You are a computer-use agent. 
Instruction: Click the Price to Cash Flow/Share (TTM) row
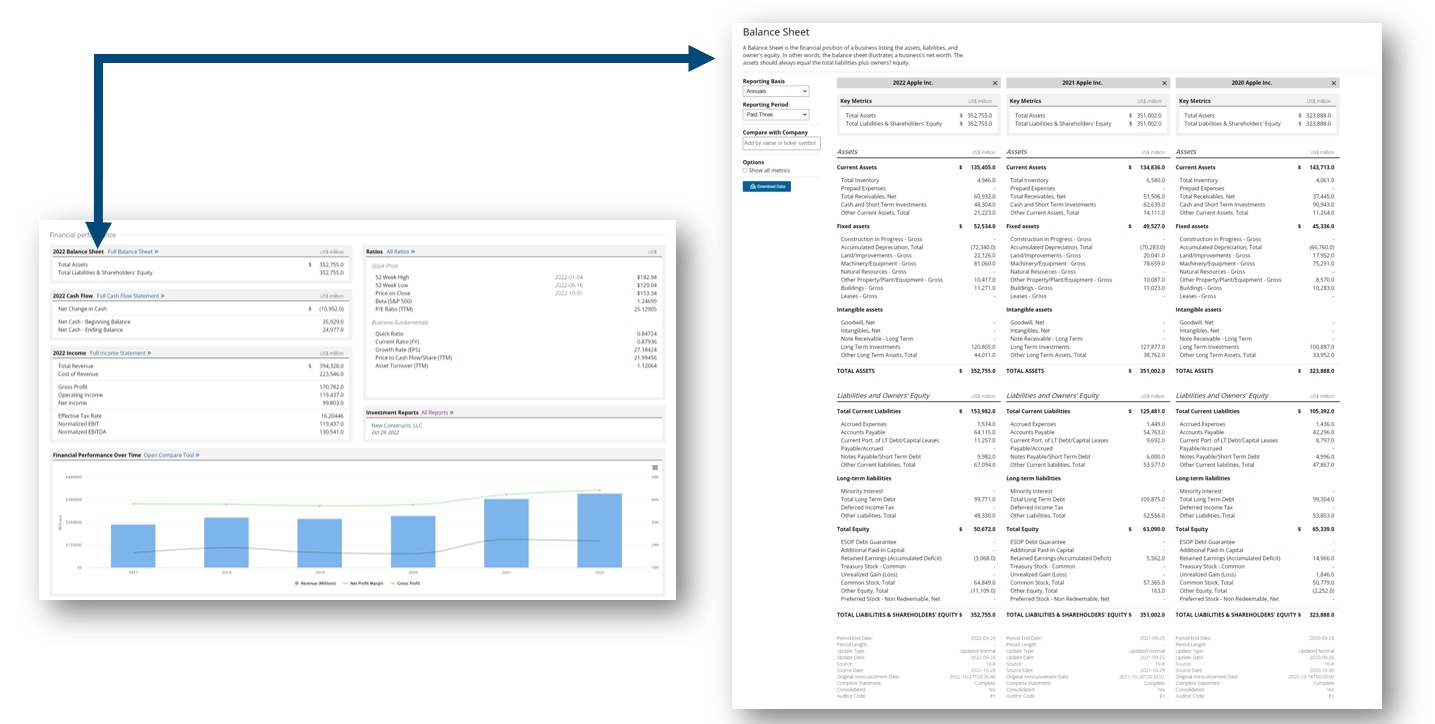coord(514,358)
